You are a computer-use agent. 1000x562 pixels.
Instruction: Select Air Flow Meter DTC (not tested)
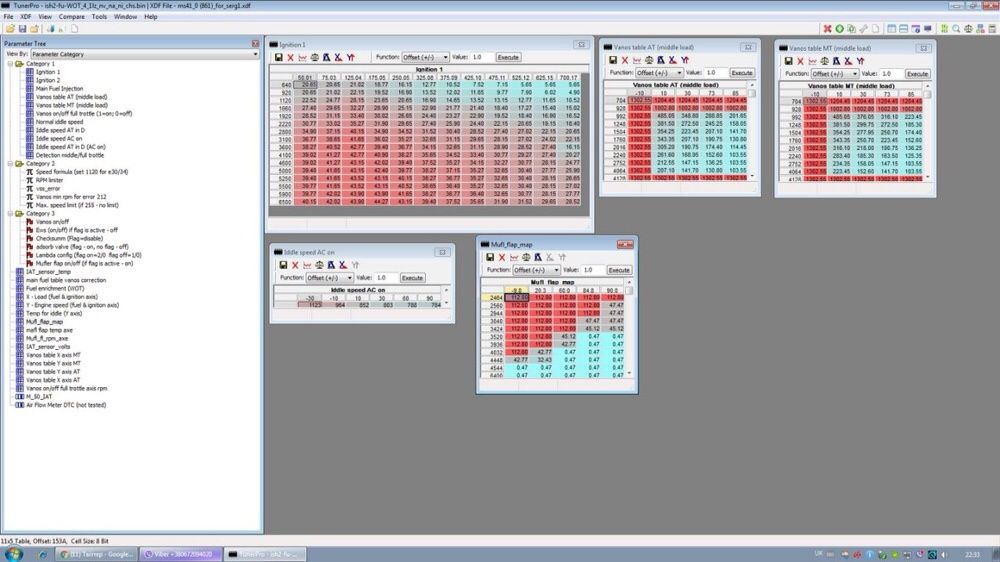click(x=66, y=405)
